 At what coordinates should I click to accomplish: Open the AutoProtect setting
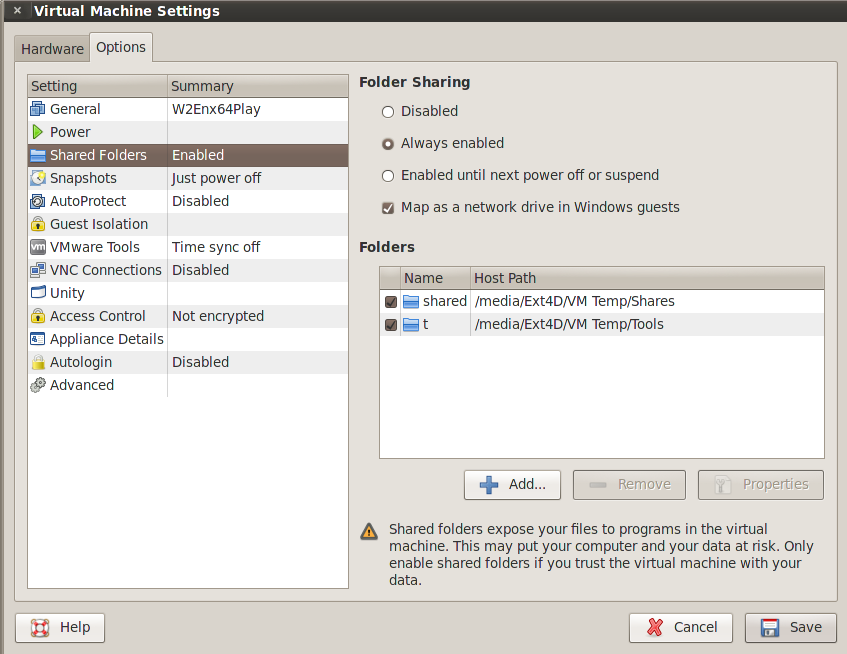188,201
